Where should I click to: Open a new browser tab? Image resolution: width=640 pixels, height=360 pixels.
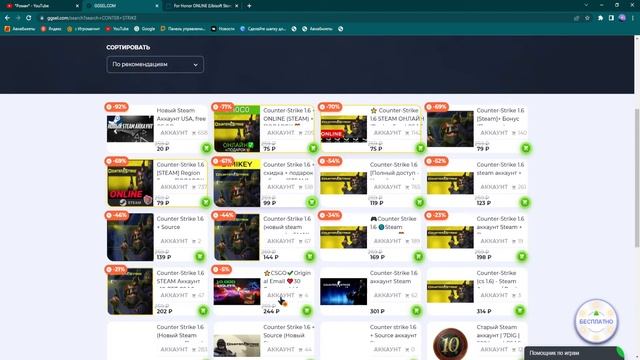click(249, 6)
